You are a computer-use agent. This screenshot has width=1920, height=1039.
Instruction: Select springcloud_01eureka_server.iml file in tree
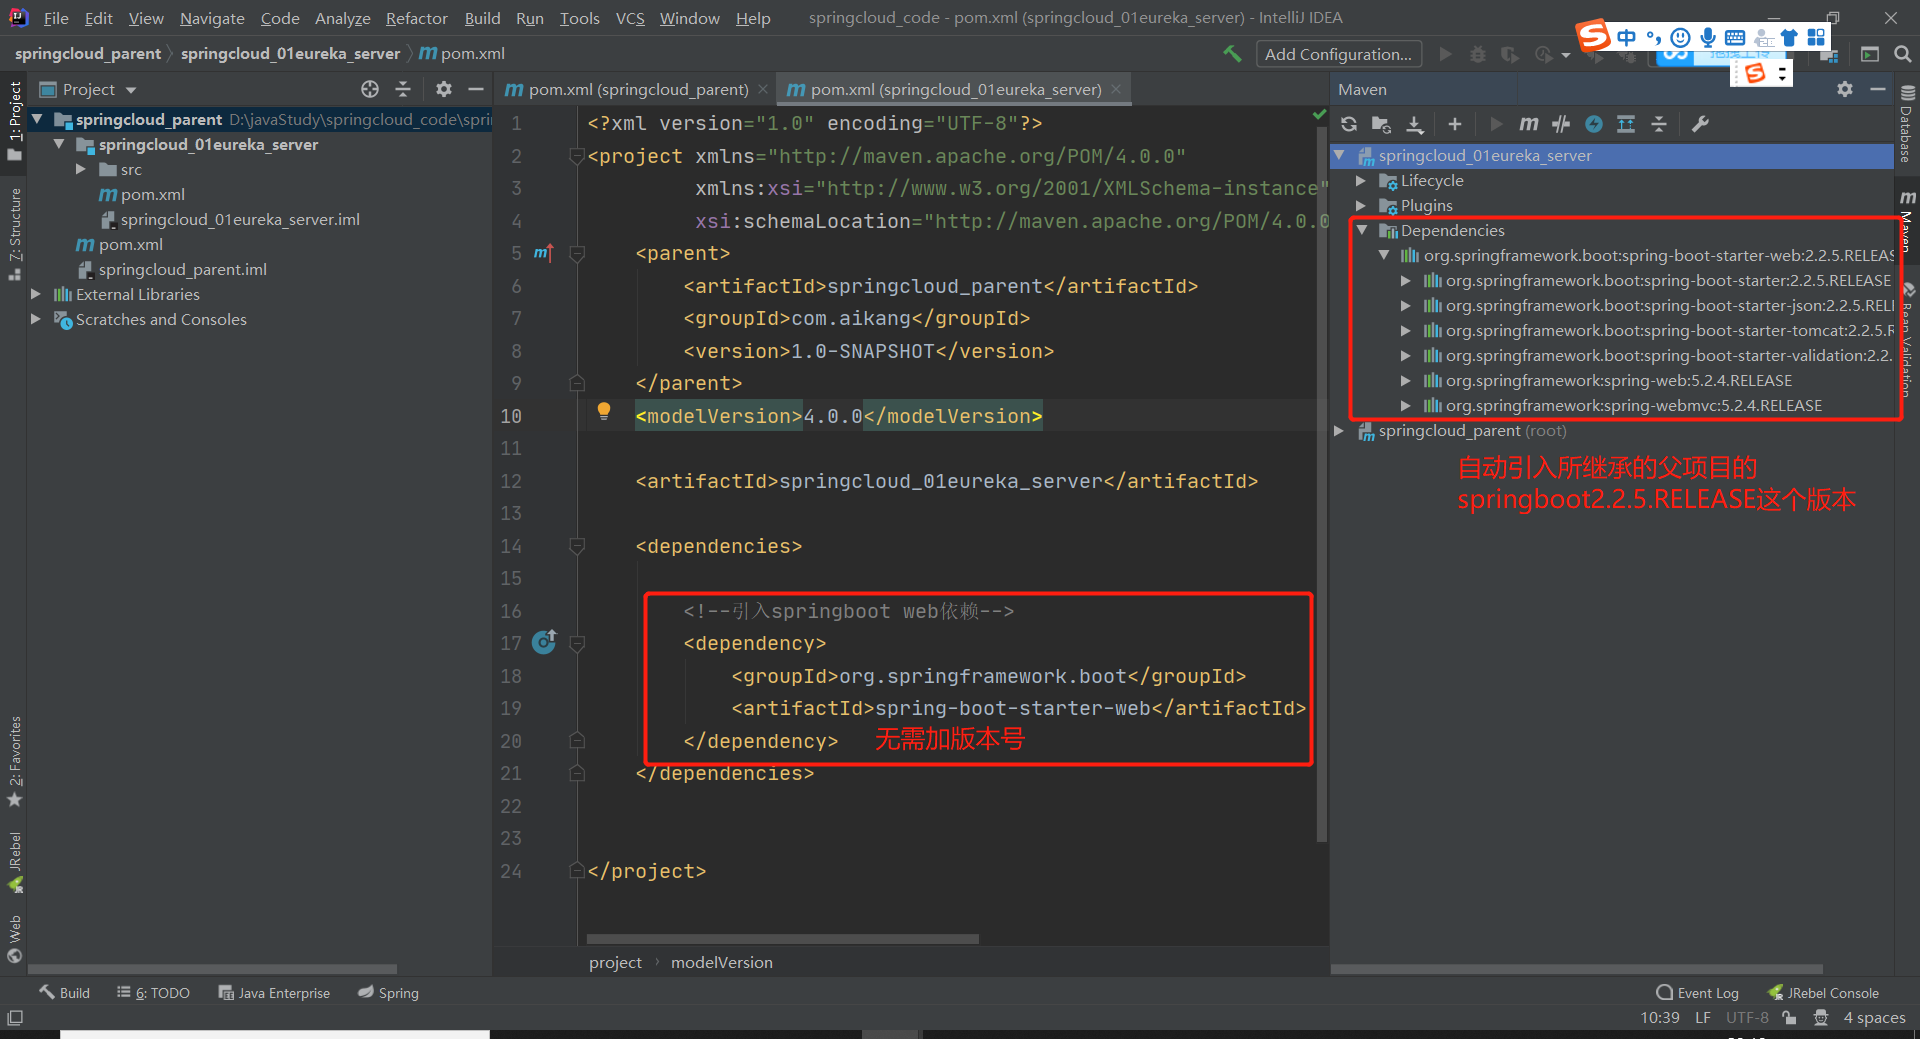tap(240, 219)
